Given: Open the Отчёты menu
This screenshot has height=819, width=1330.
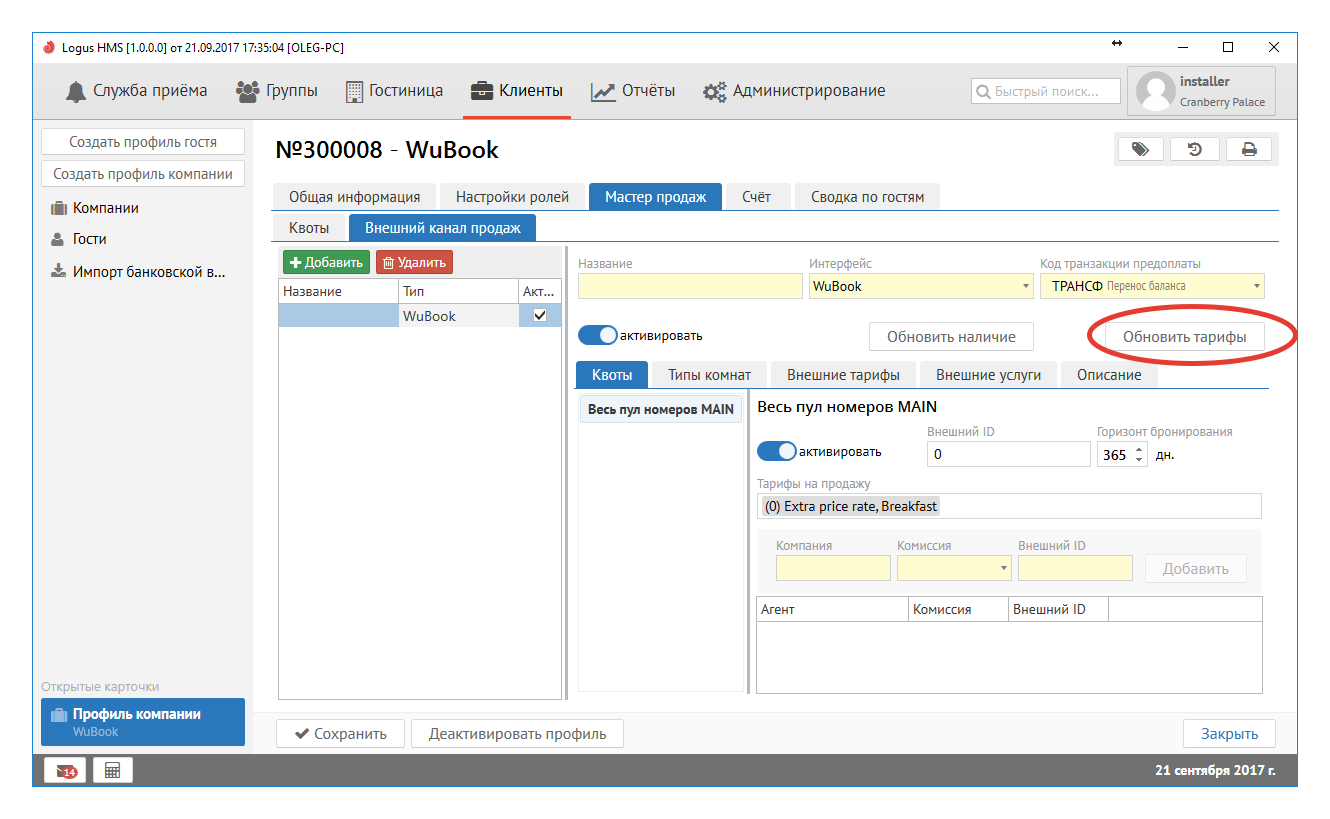Looking at the screenshot, I should (x=633, y=91).
